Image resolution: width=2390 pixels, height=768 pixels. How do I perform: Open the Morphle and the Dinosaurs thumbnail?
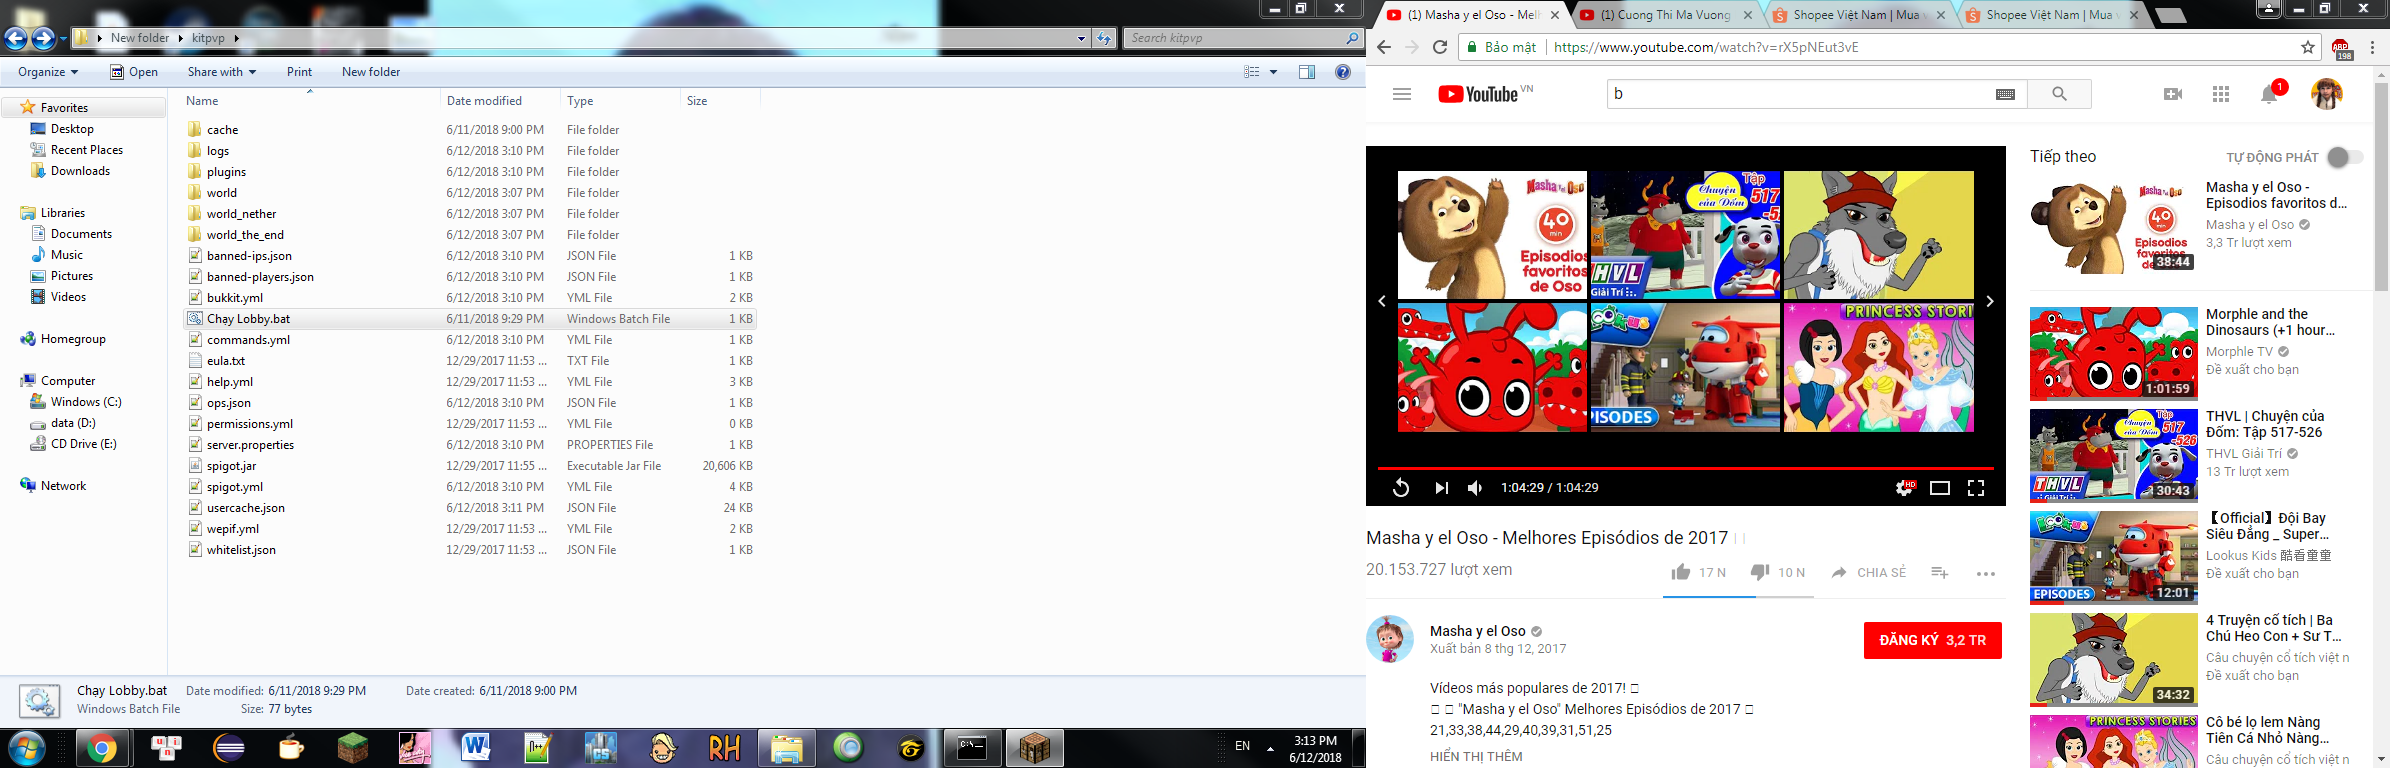click(2113, 354)
